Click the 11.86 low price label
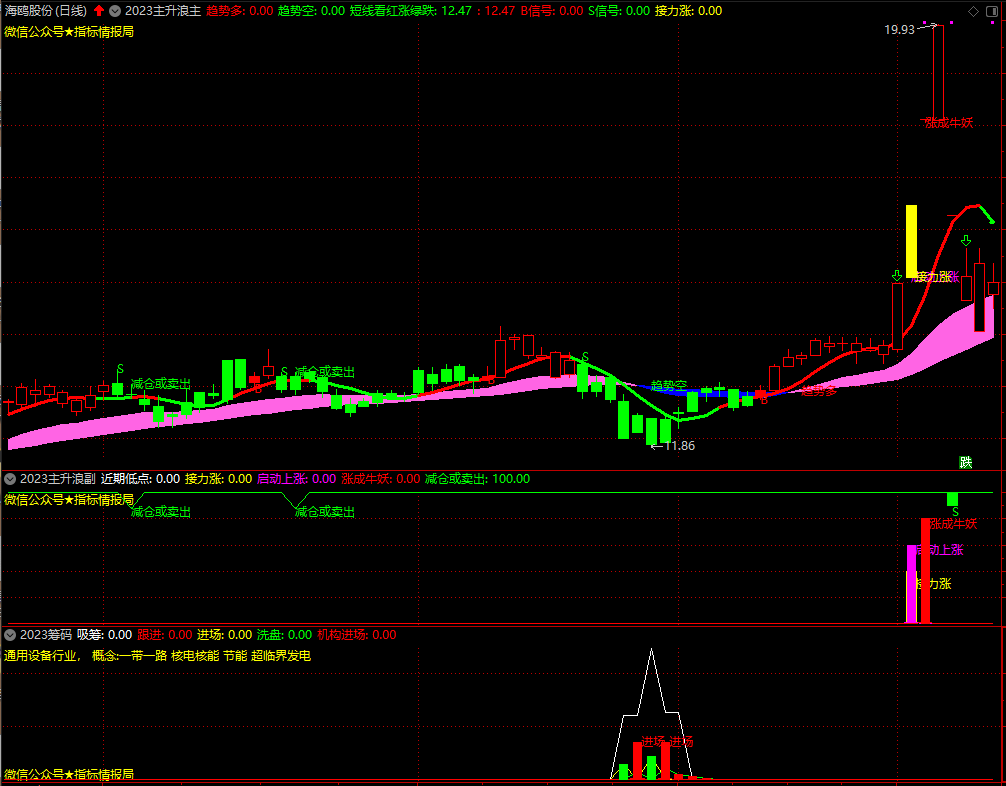 click(679, 445)
